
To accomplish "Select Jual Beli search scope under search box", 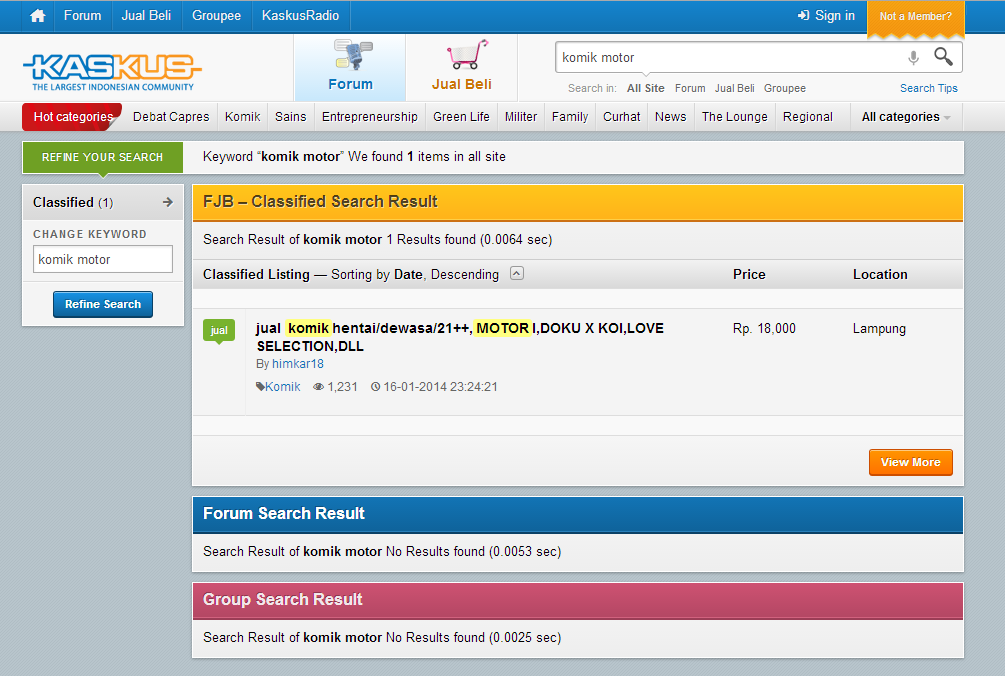I will [x=735, y=88].
